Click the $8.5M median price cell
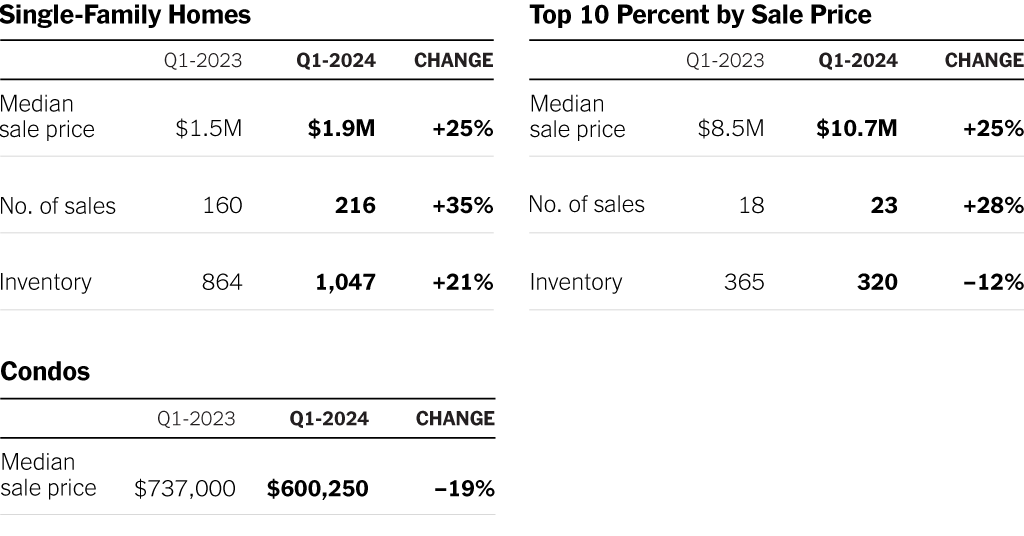1024x536 pixels. coord(731,129)
